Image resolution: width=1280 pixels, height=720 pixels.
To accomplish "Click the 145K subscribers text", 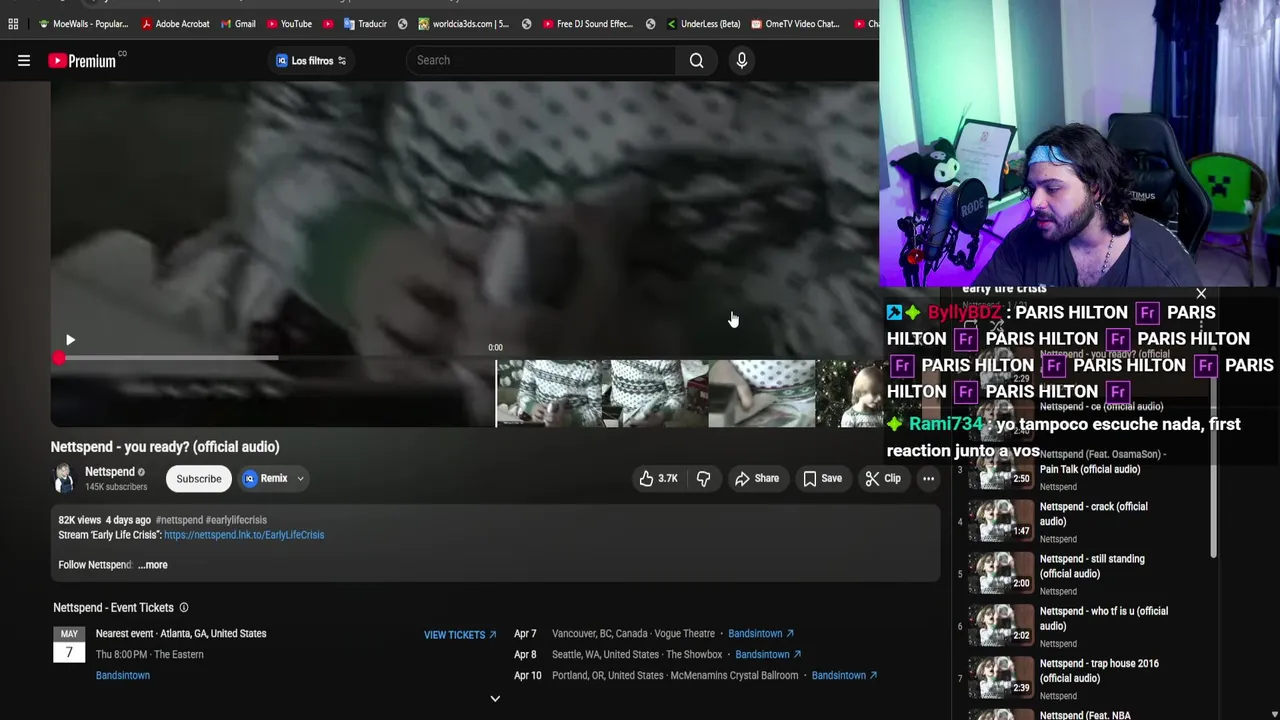I will click(116, 487).
